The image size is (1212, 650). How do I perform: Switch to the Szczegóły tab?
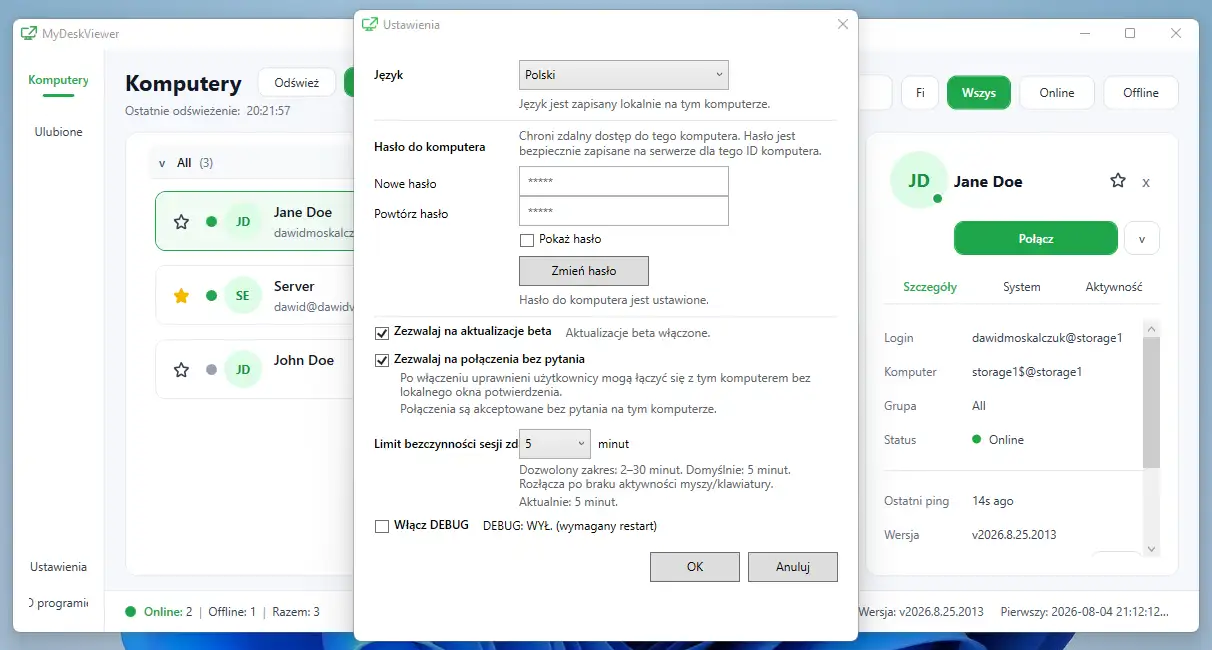[930, 287]
